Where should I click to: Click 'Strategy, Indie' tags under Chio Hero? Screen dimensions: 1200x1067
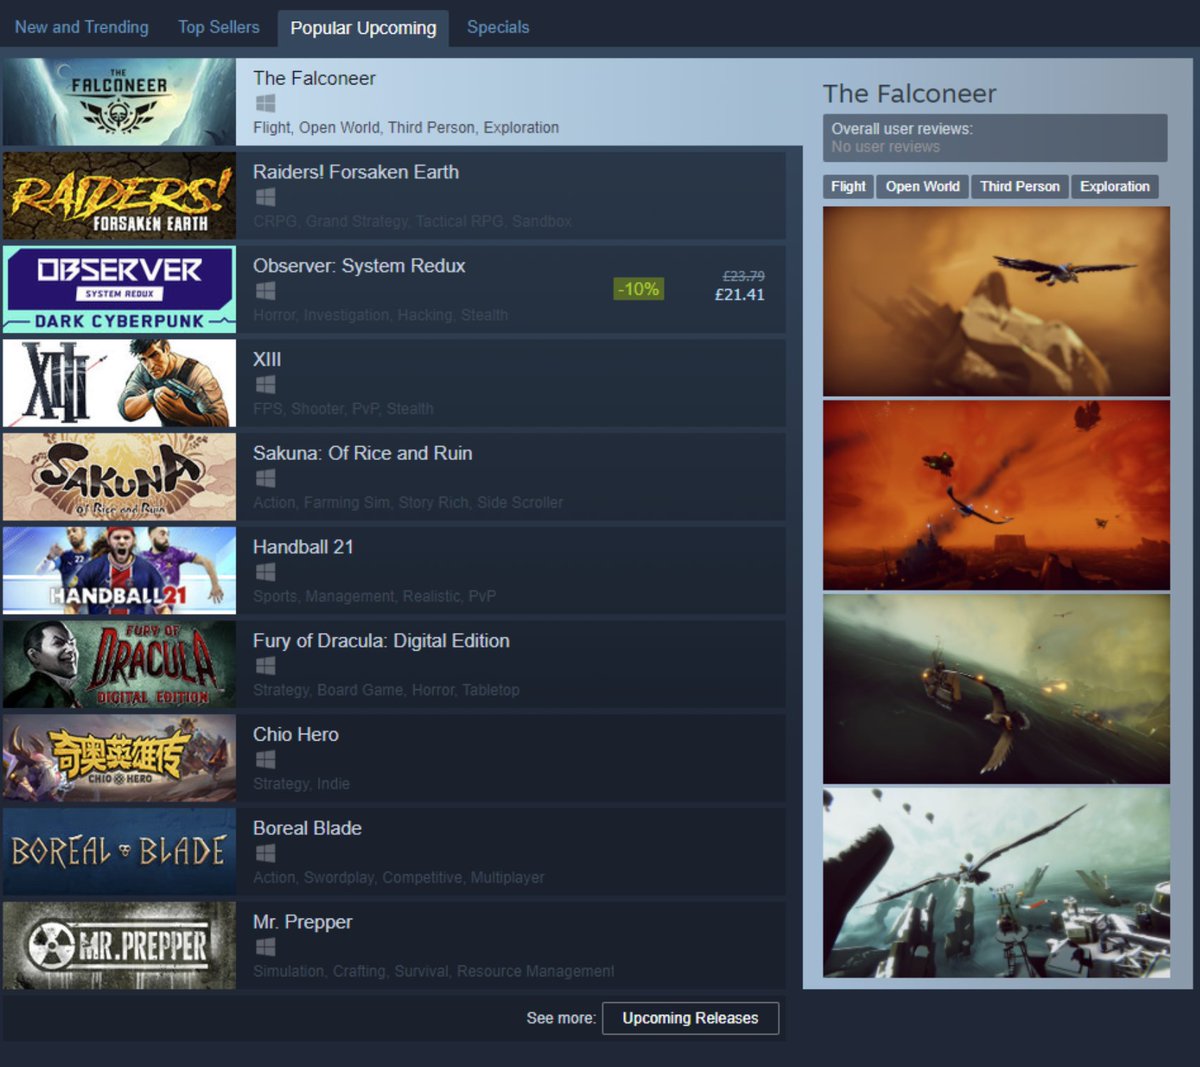301,784
